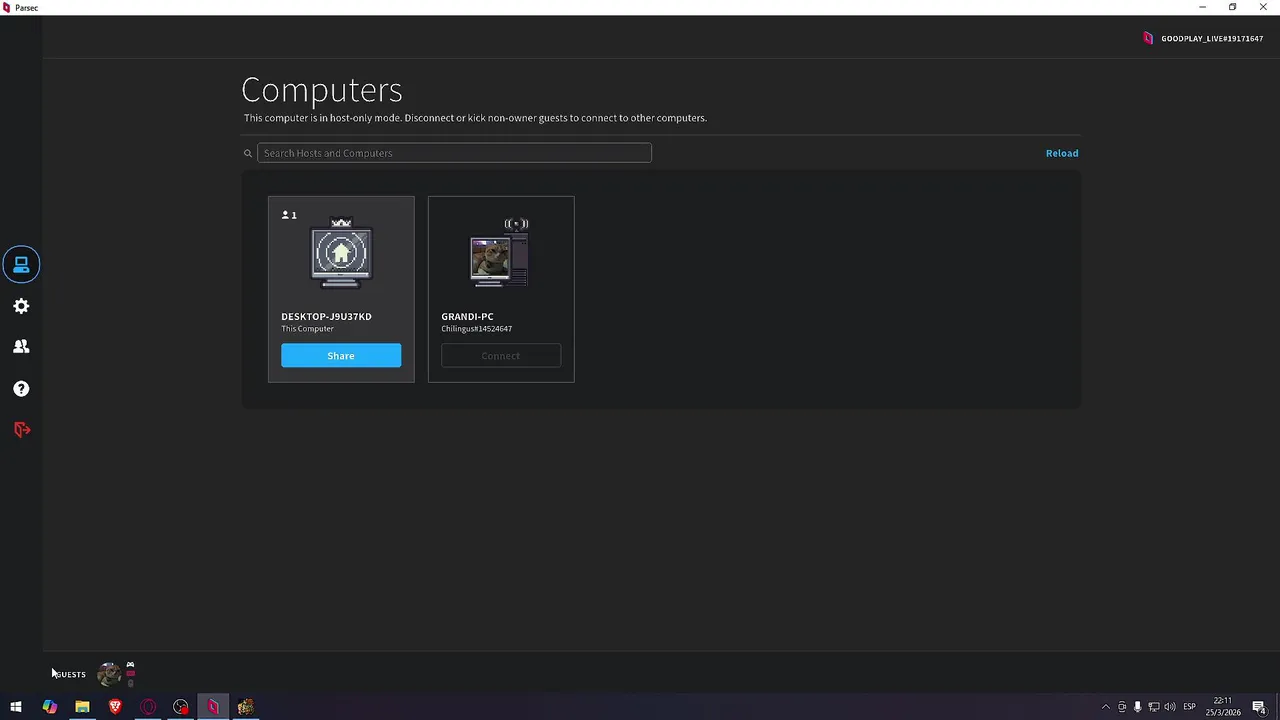Screen dimensions: 1280x720
Task: Click the DESKTOP-J9U37KD name text
Action: [x=326, y=316]
